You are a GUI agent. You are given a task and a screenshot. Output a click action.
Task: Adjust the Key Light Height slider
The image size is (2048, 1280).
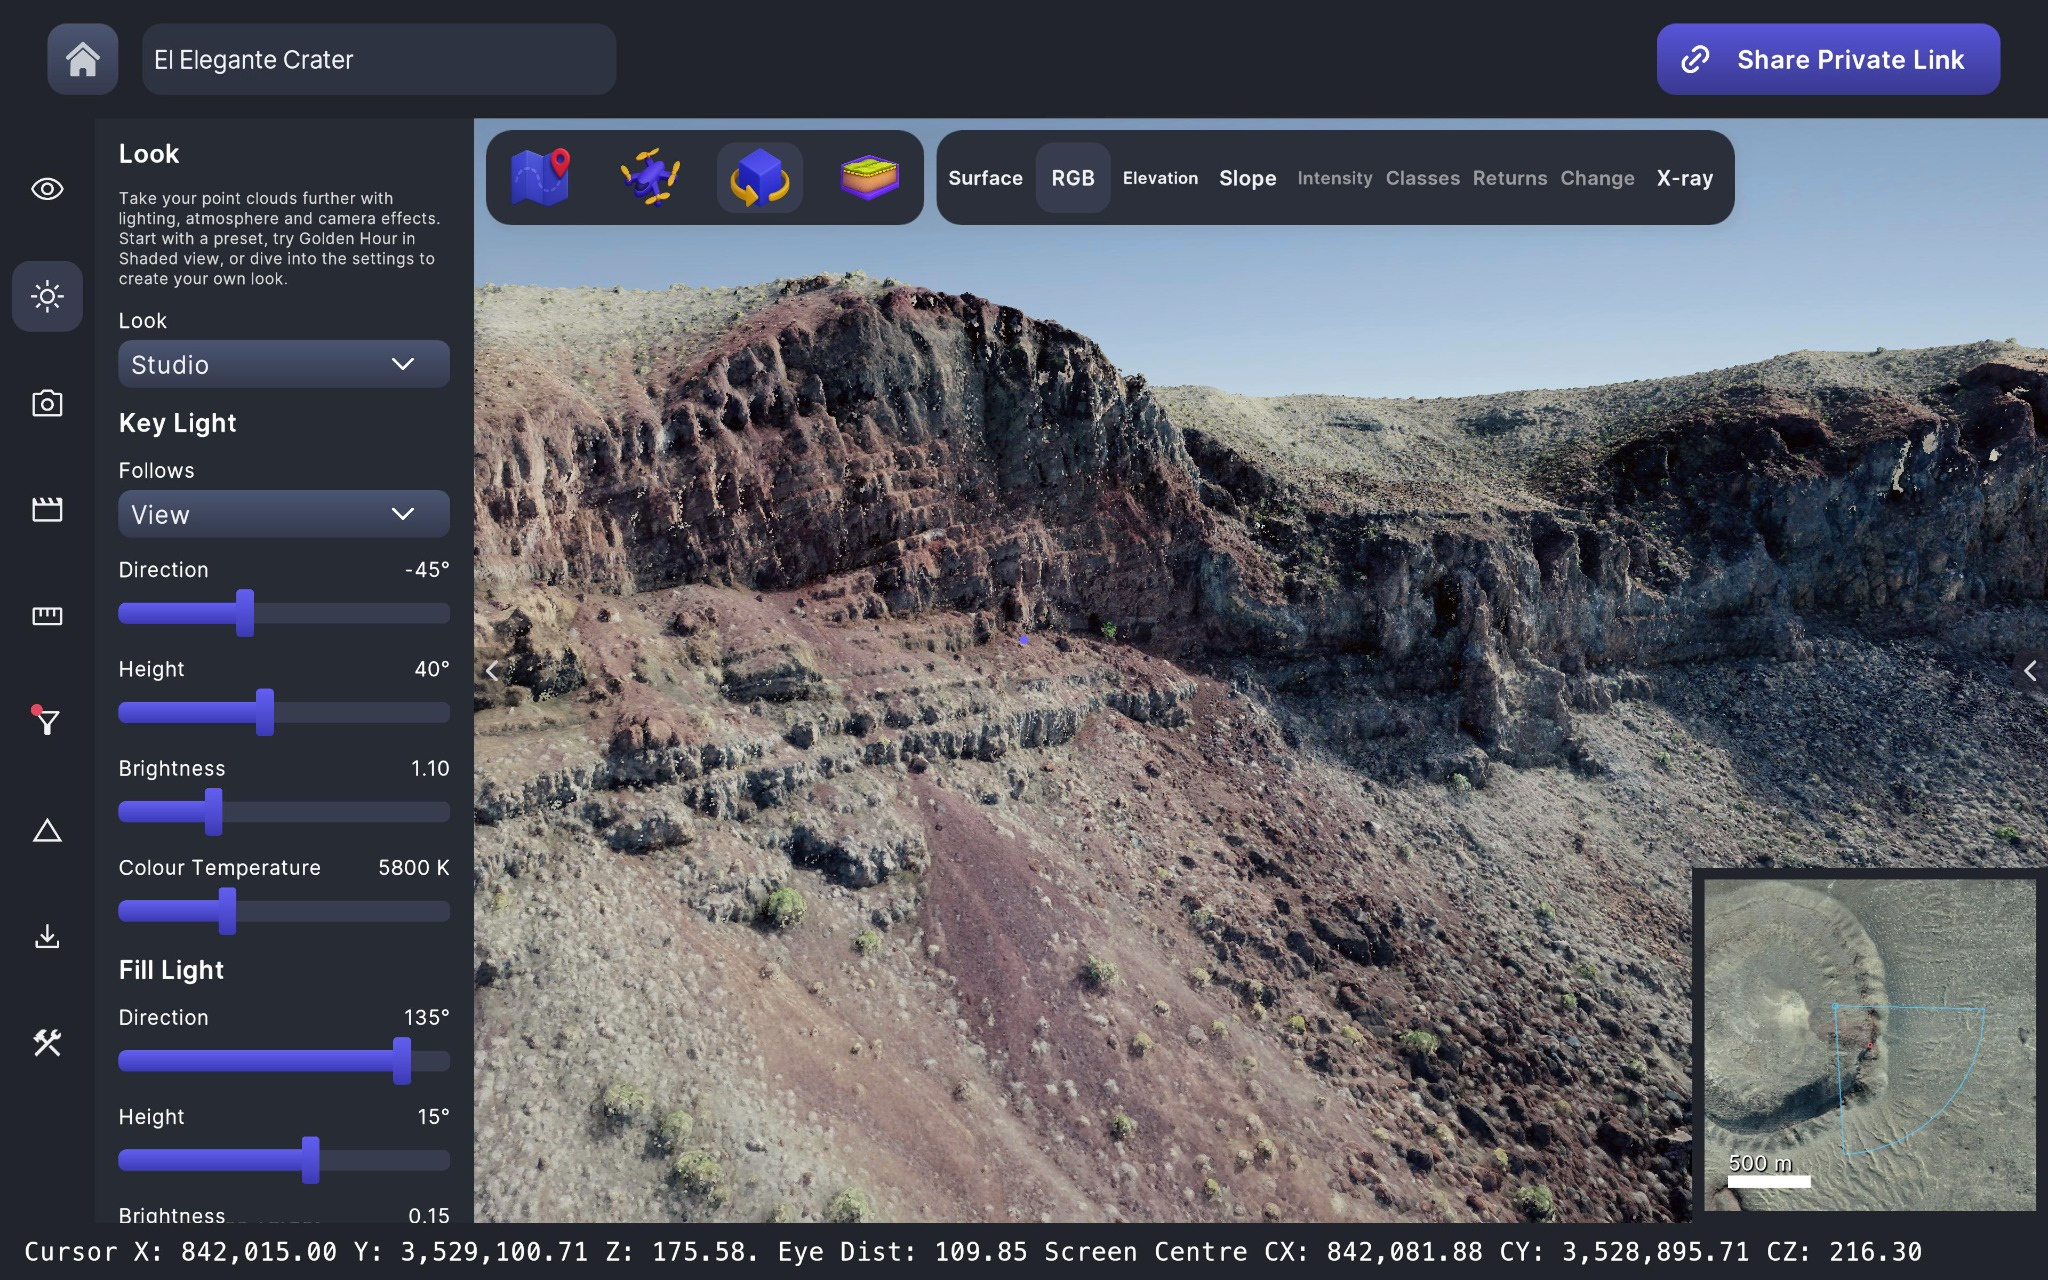coord(284,712)
